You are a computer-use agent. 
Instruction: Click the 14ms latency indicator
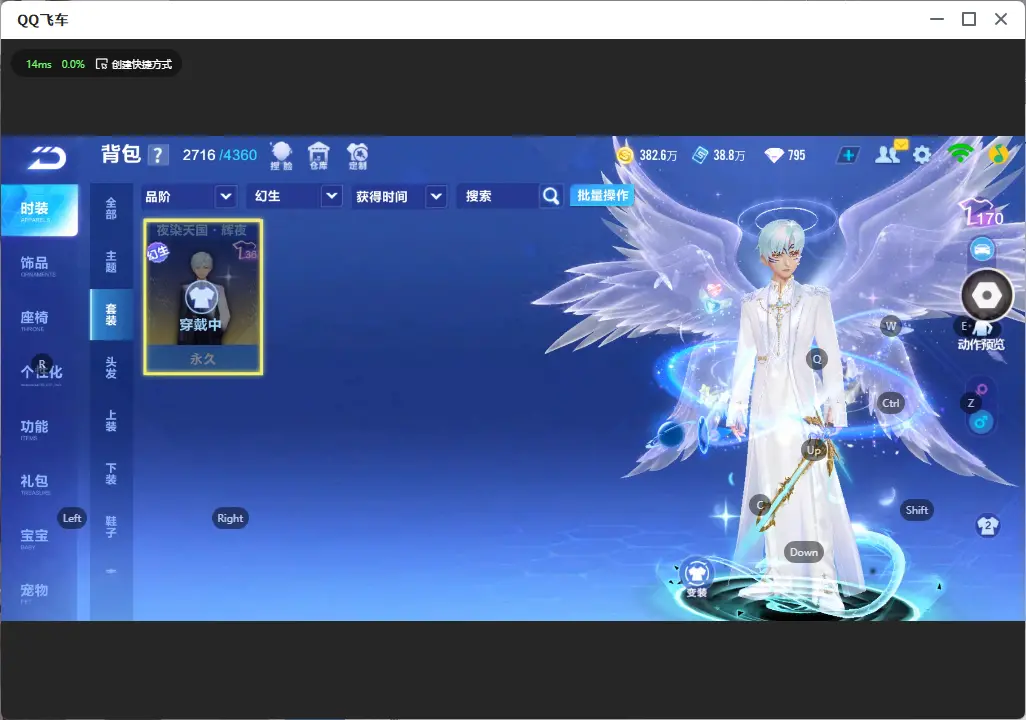39,64
